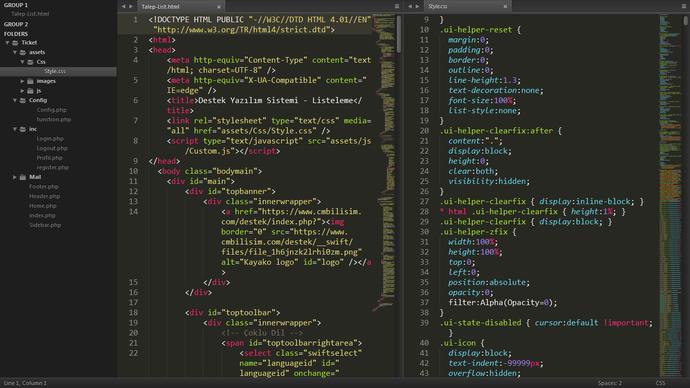Change CSS syntax in status bar
Image resolution: width=690 pixels, height=388 pixels.
(660, 383)
